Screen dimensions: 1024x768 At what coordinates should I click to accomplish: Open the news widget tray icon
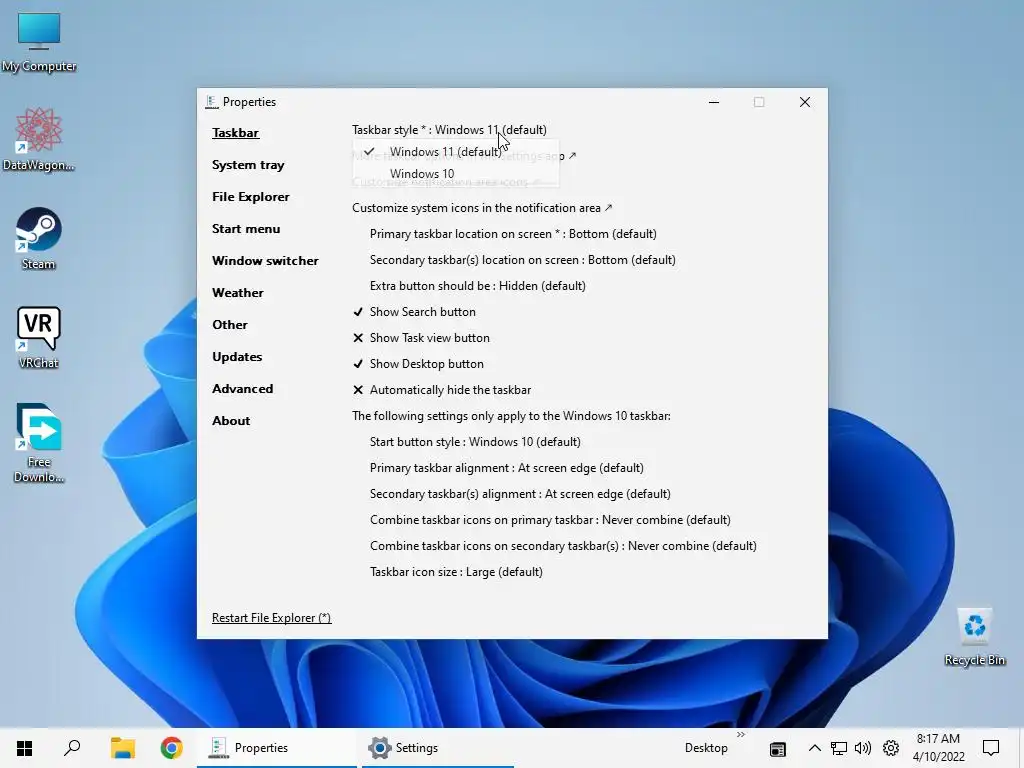[777, 748]
